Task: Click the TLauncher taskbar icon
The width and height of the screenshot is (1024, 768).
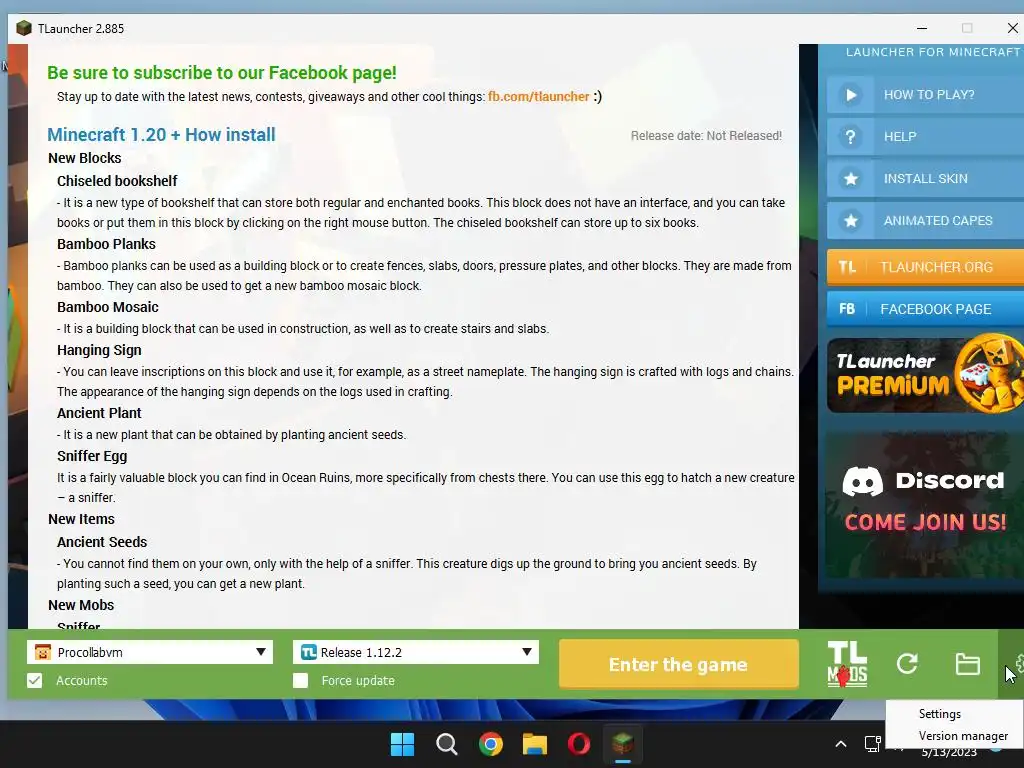Action: point(622,743)
